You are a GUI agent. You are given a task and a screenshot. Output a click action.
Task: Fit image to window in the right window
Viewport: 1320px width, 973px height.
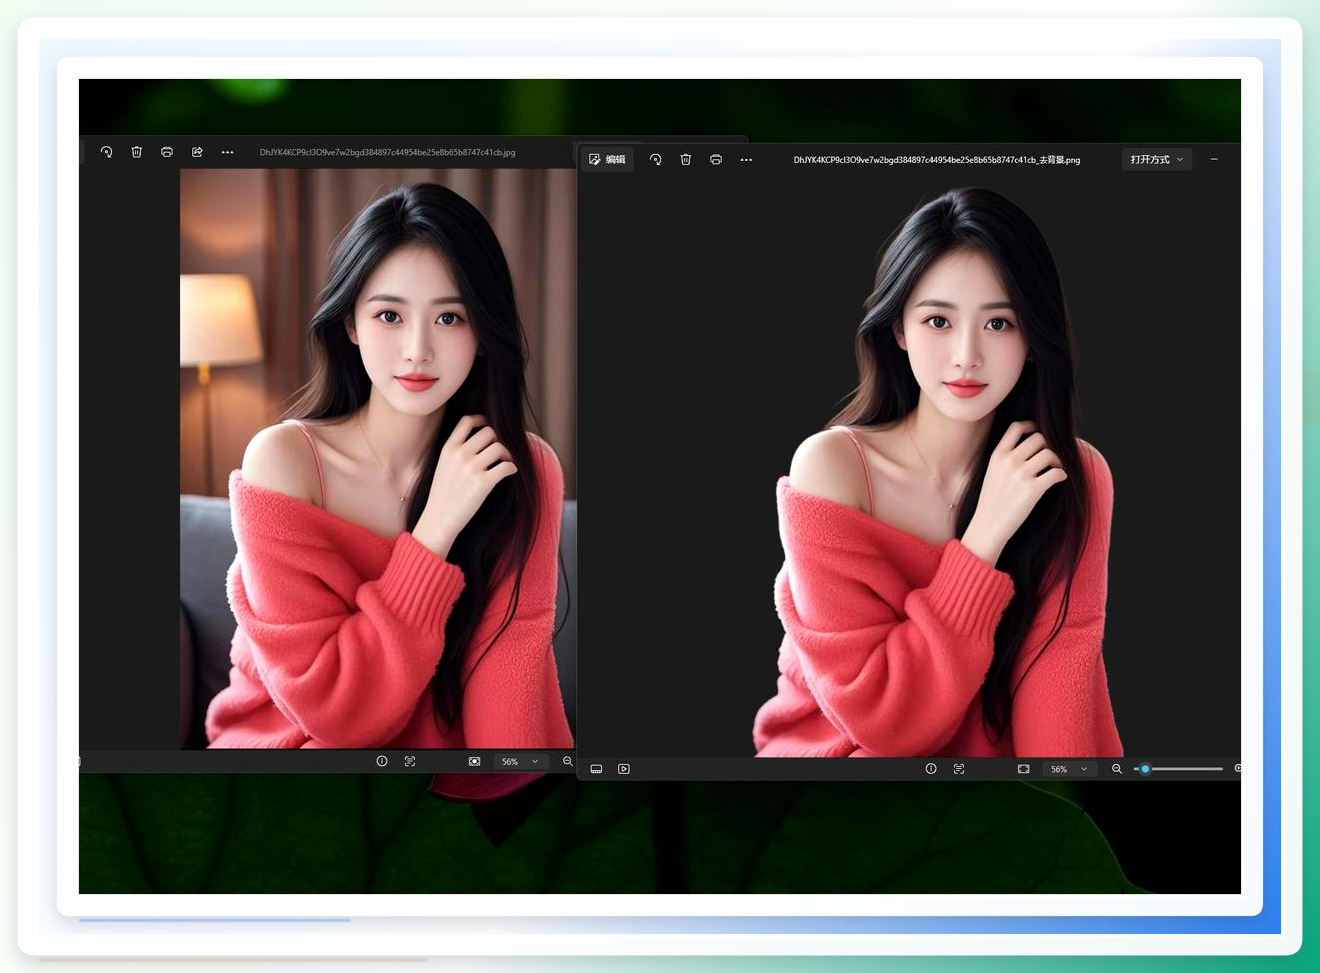point(1023,769)
